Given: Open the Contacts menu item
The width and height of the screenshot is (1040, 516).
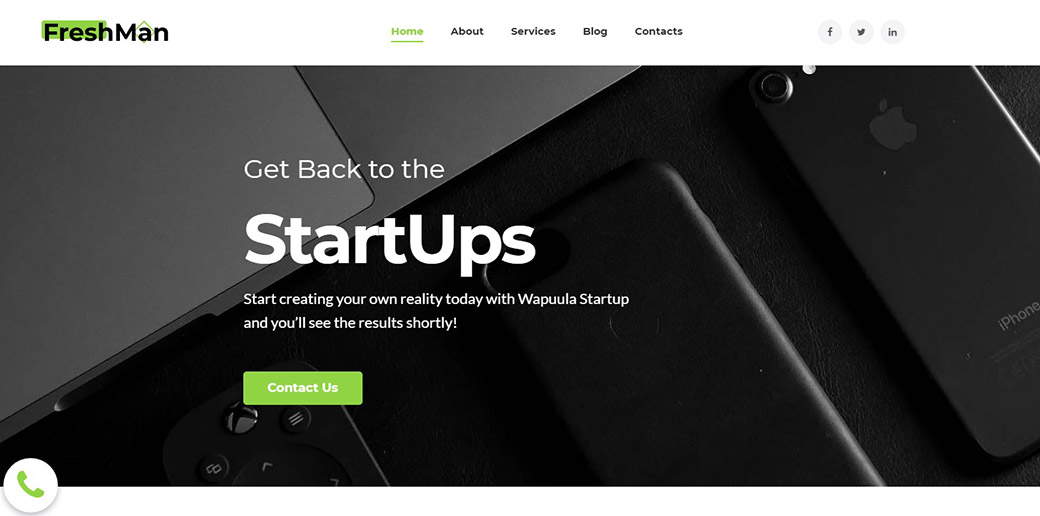Looking at the screenshot, I should point(659,31).
